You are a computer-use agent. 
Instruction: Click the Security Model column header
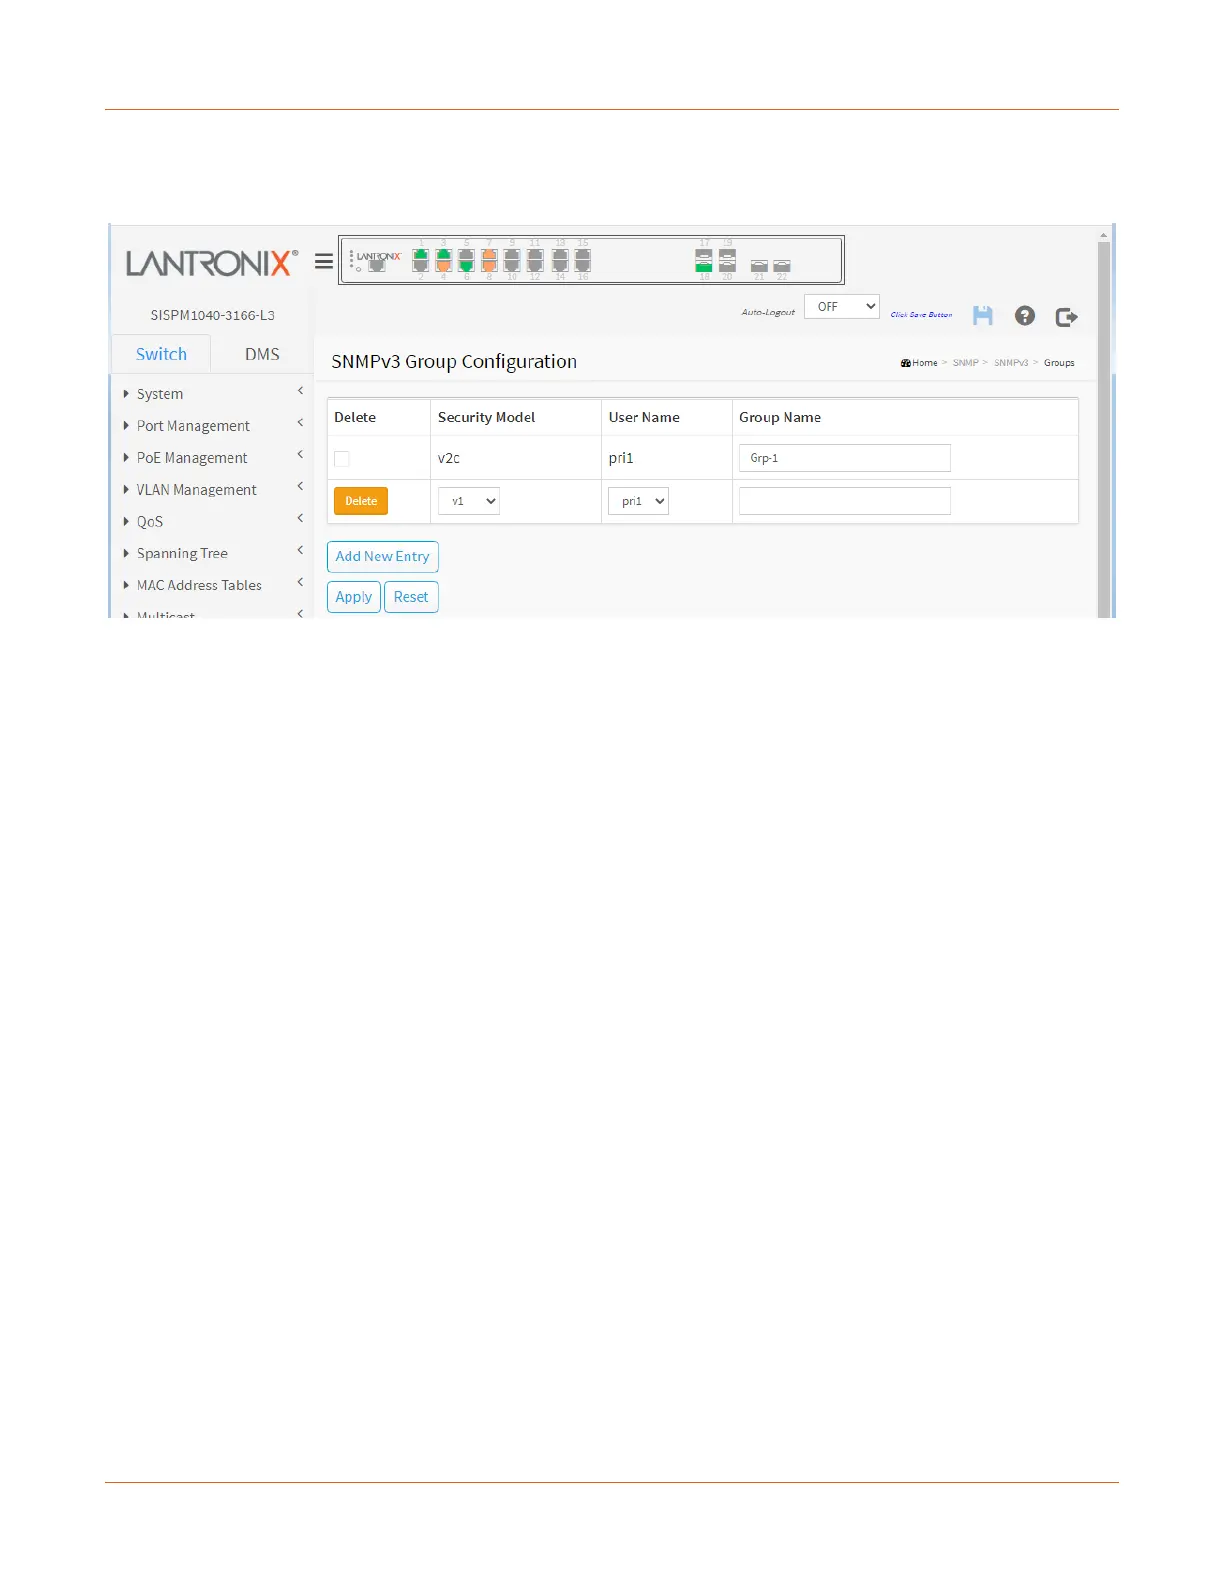coord(487,417)
